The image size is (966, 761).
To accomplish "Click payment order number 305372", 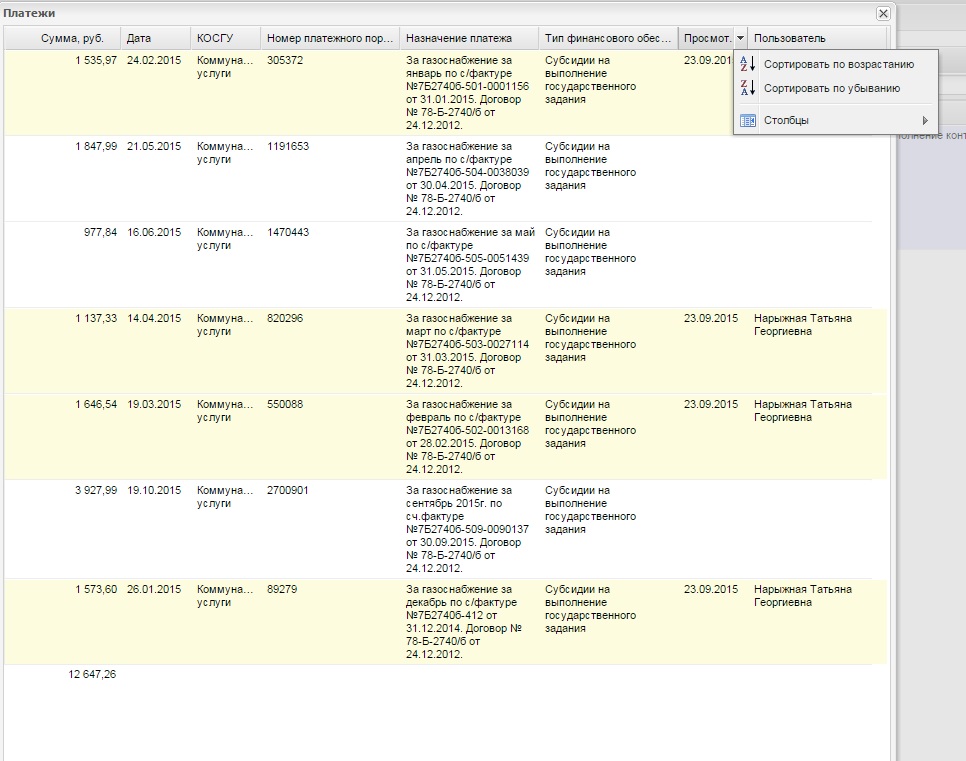I will pyautogui.click(x=285, y=60).
